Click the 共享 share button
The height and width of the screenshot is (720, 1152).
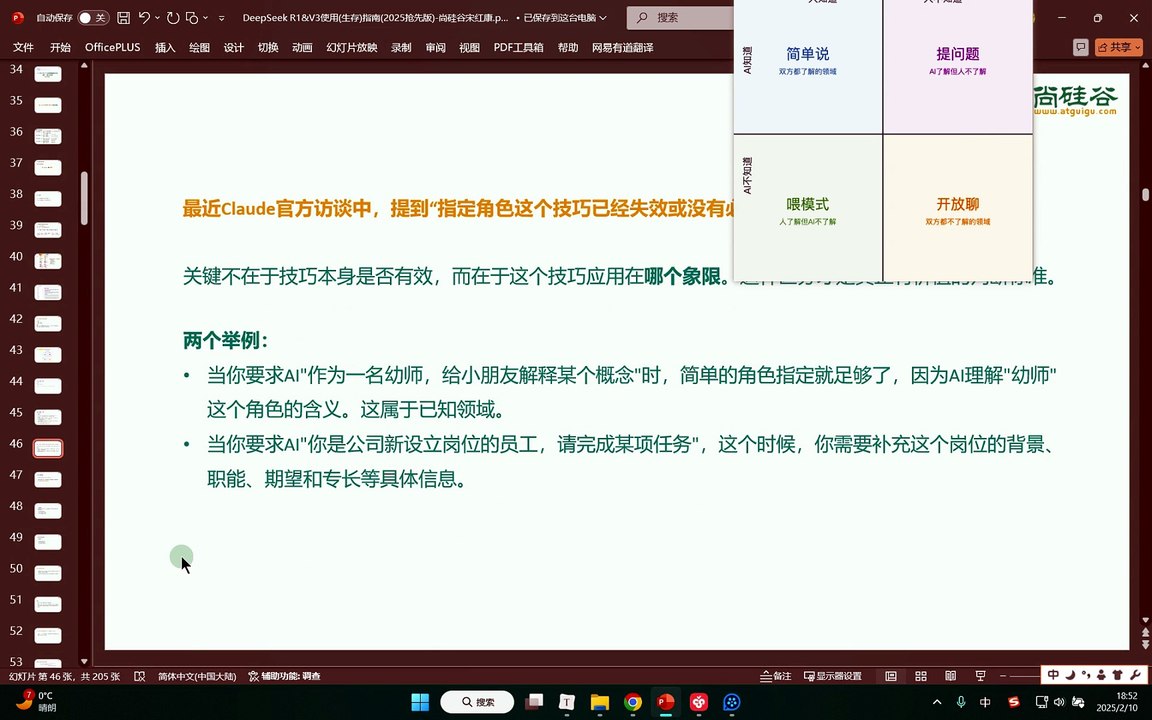1119,47
